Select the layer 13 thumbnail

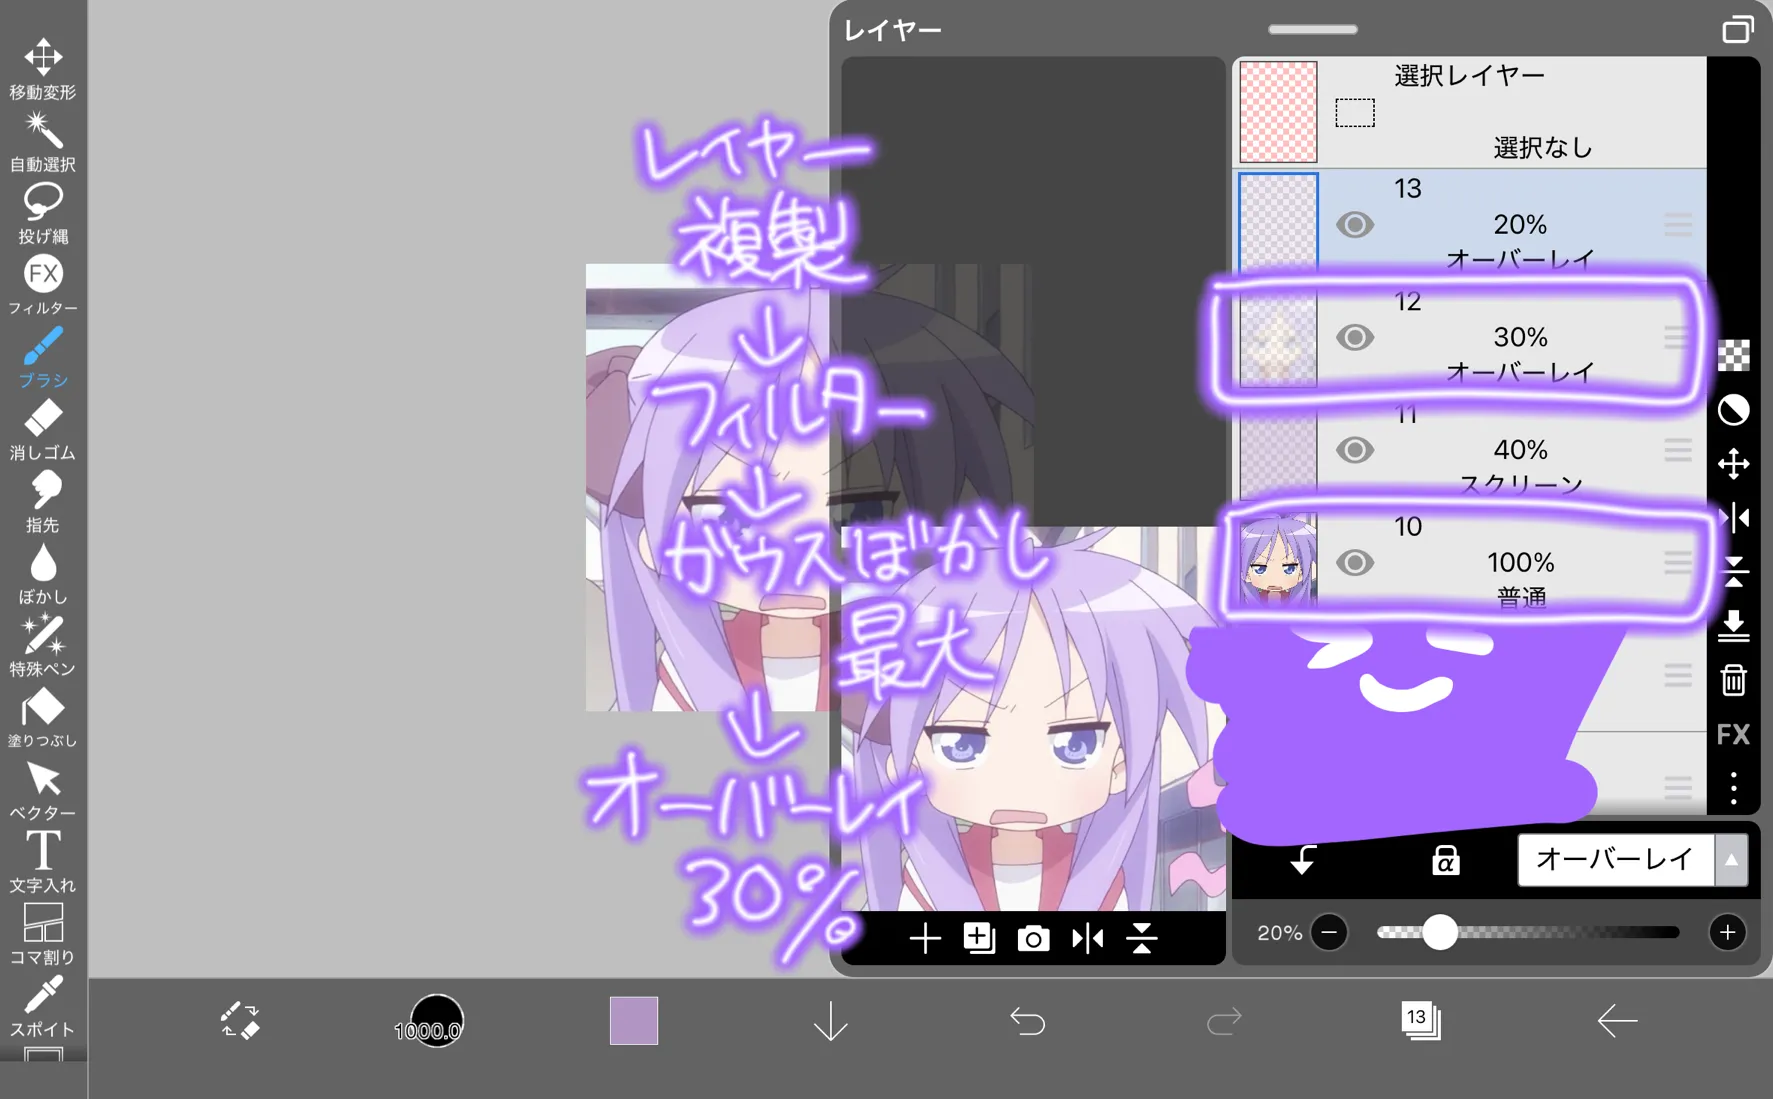1278,222
